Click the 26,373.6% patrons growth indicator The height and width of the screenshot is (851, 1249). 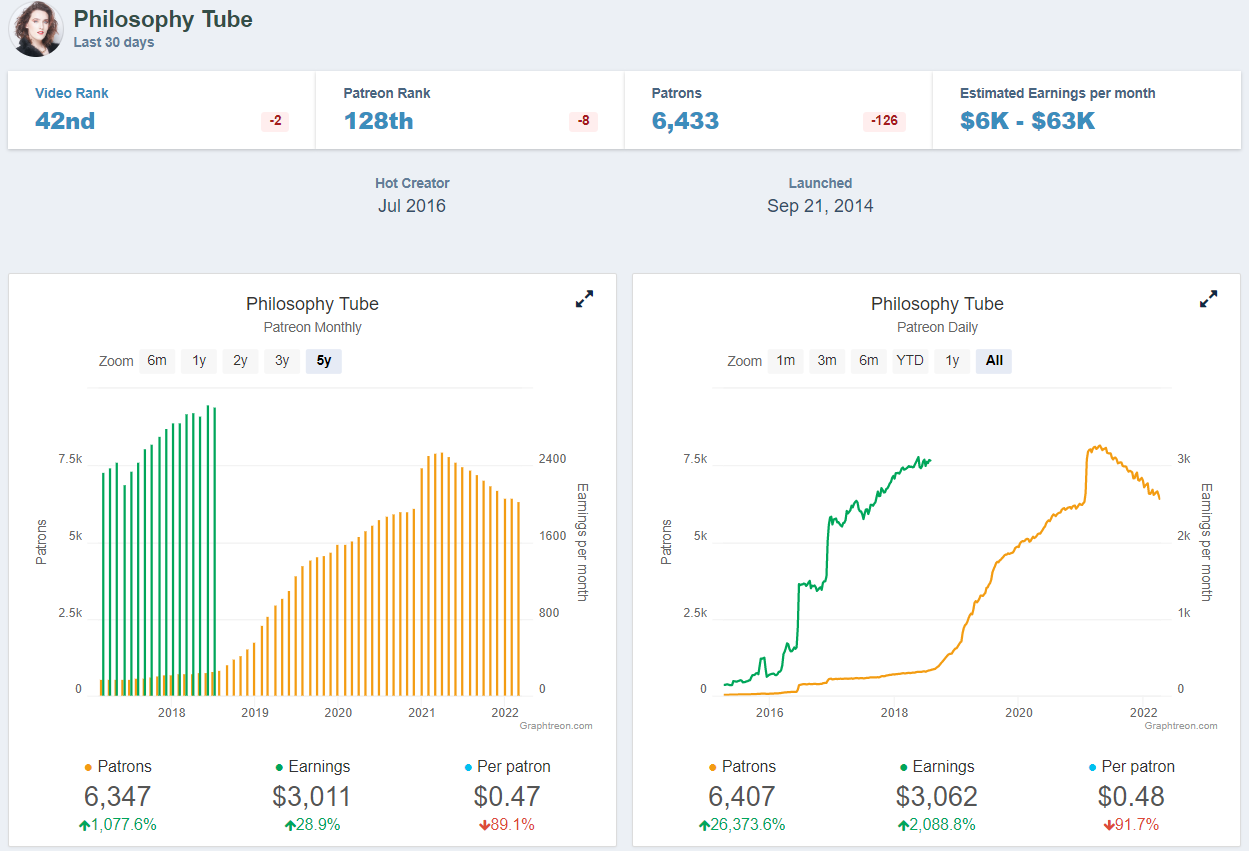click(x=742, y=825)
